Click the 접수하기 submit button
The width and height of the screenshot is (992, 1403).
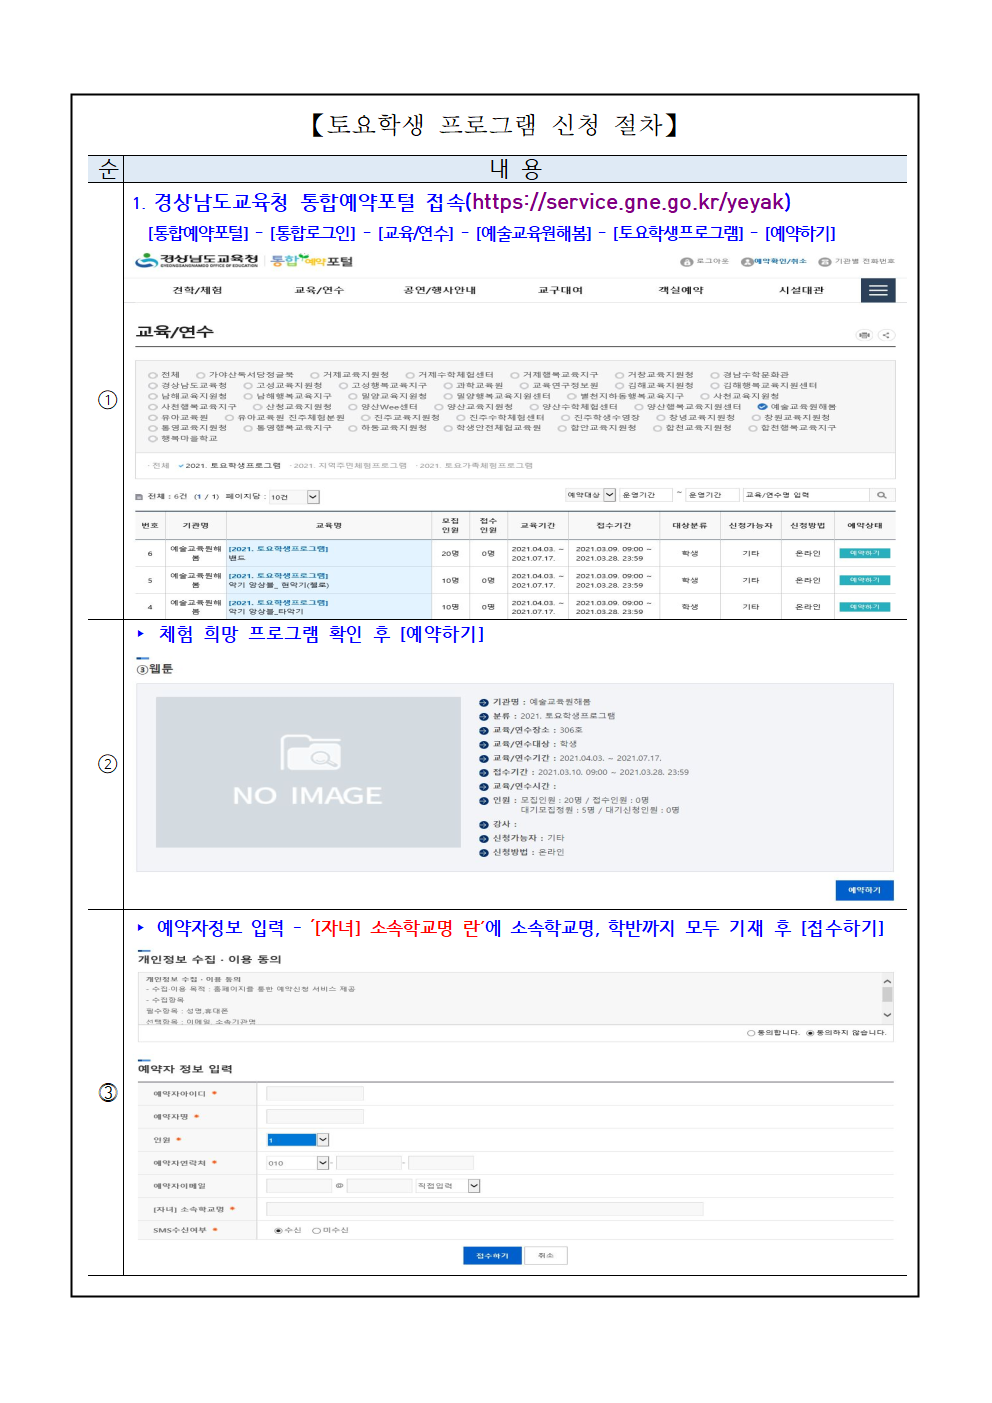coord(492,1255)
